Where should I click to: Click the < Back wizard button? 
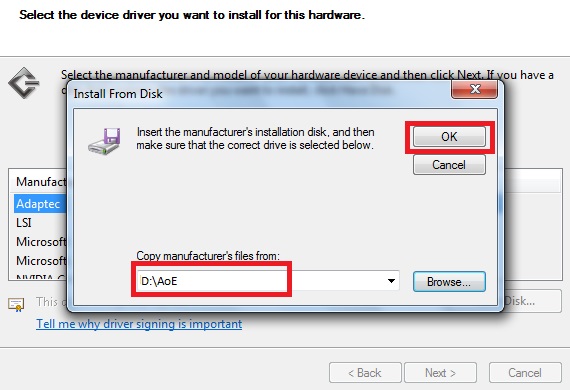click(365, 373)
